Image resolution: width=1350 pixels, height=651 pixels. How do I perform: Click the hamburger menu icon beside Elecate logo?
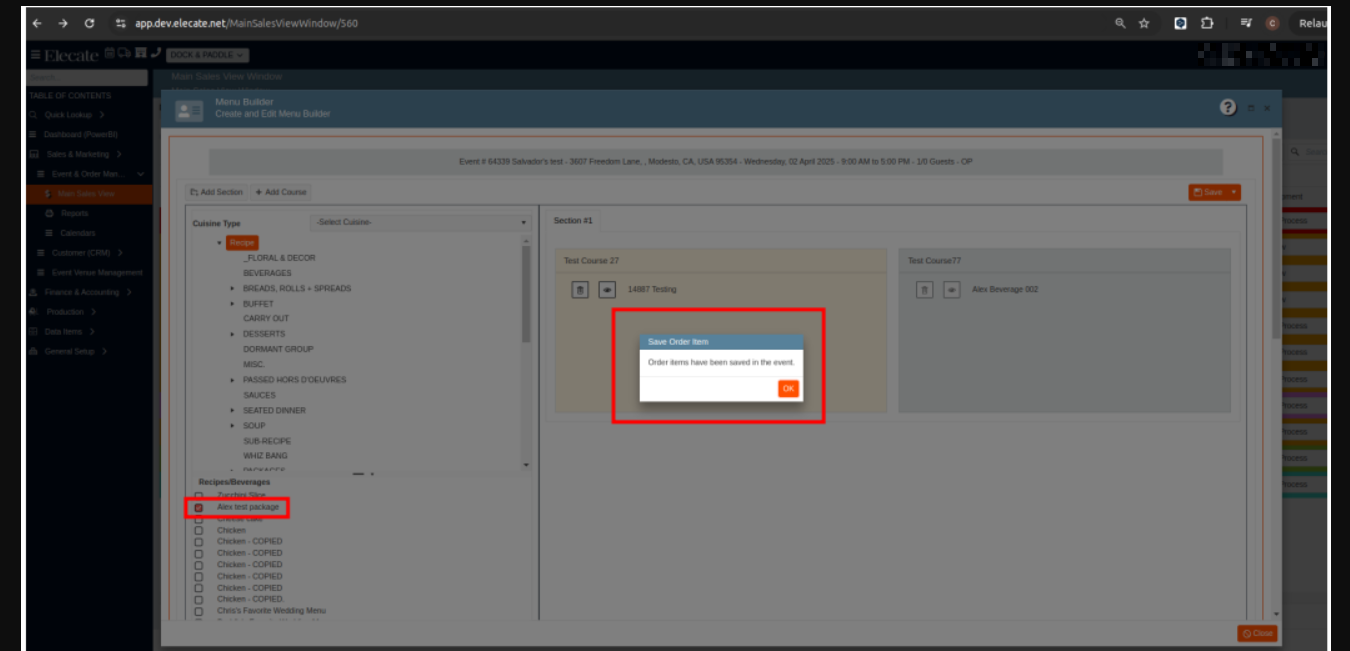click(35, 55)
